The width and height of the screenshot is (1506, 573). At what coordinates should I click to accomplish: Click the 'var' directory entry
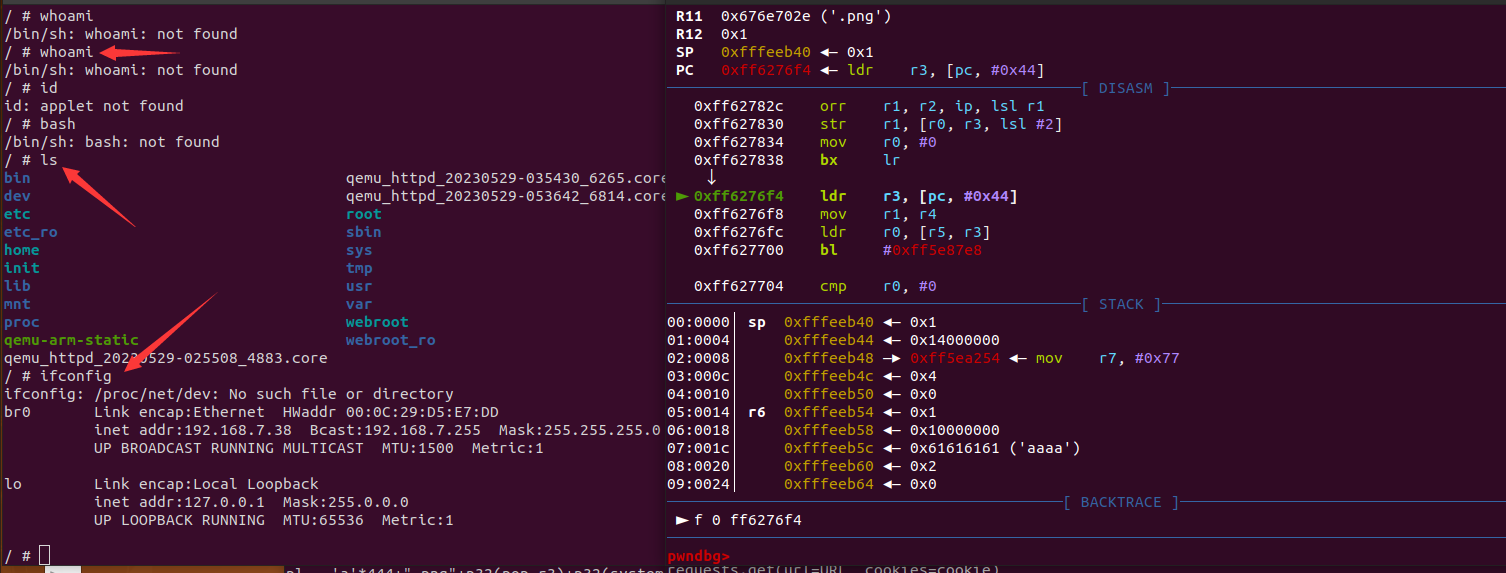(x=359, y=304)
